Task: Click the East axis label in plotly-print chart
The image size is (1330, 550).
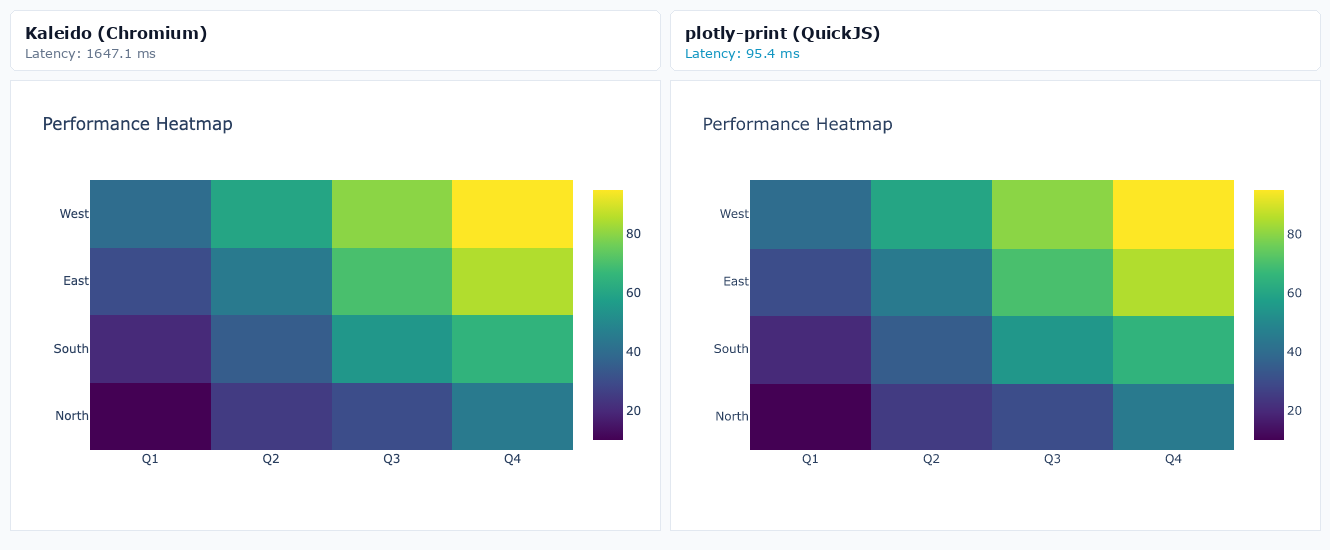Action: tap(736, 281)
